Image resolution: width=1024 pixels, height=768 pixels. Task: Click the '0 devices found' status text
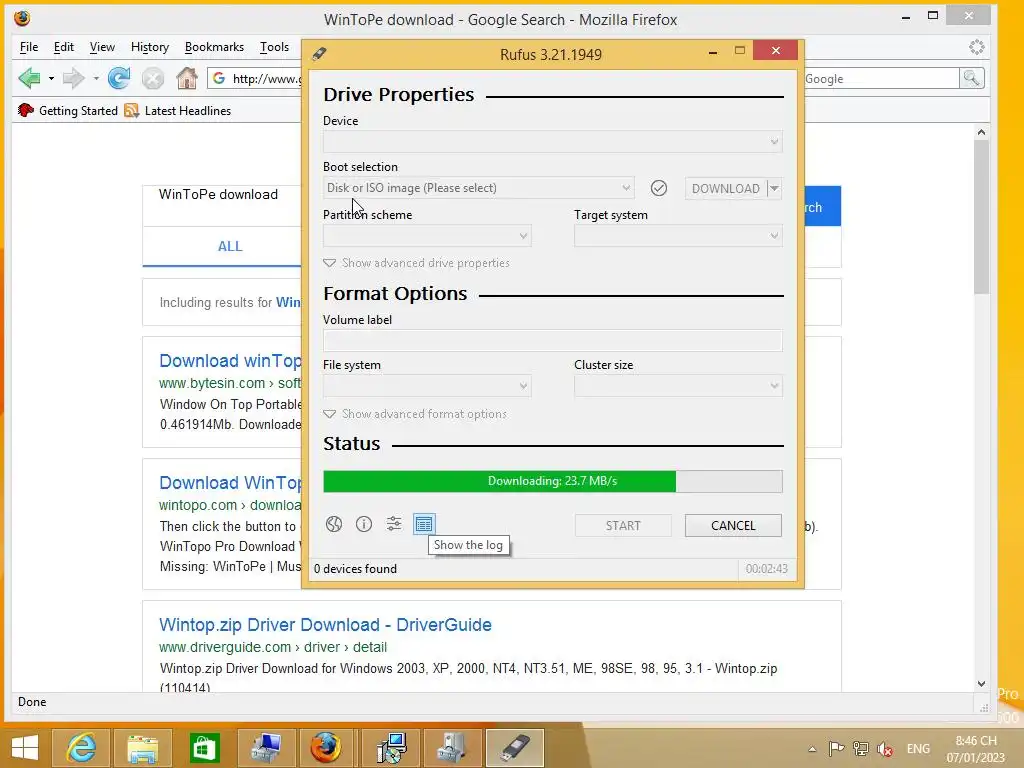(355, 569)
